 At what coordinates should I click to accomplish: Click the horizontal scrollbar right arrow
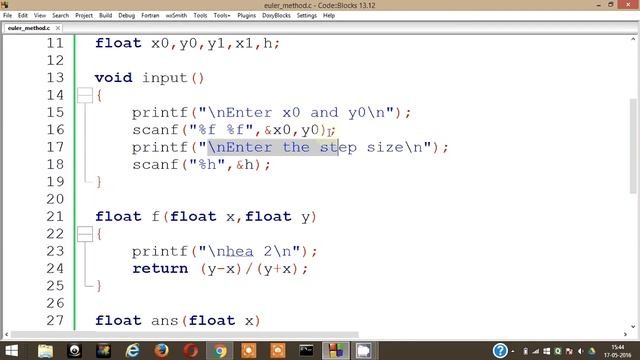click(625, 335)
